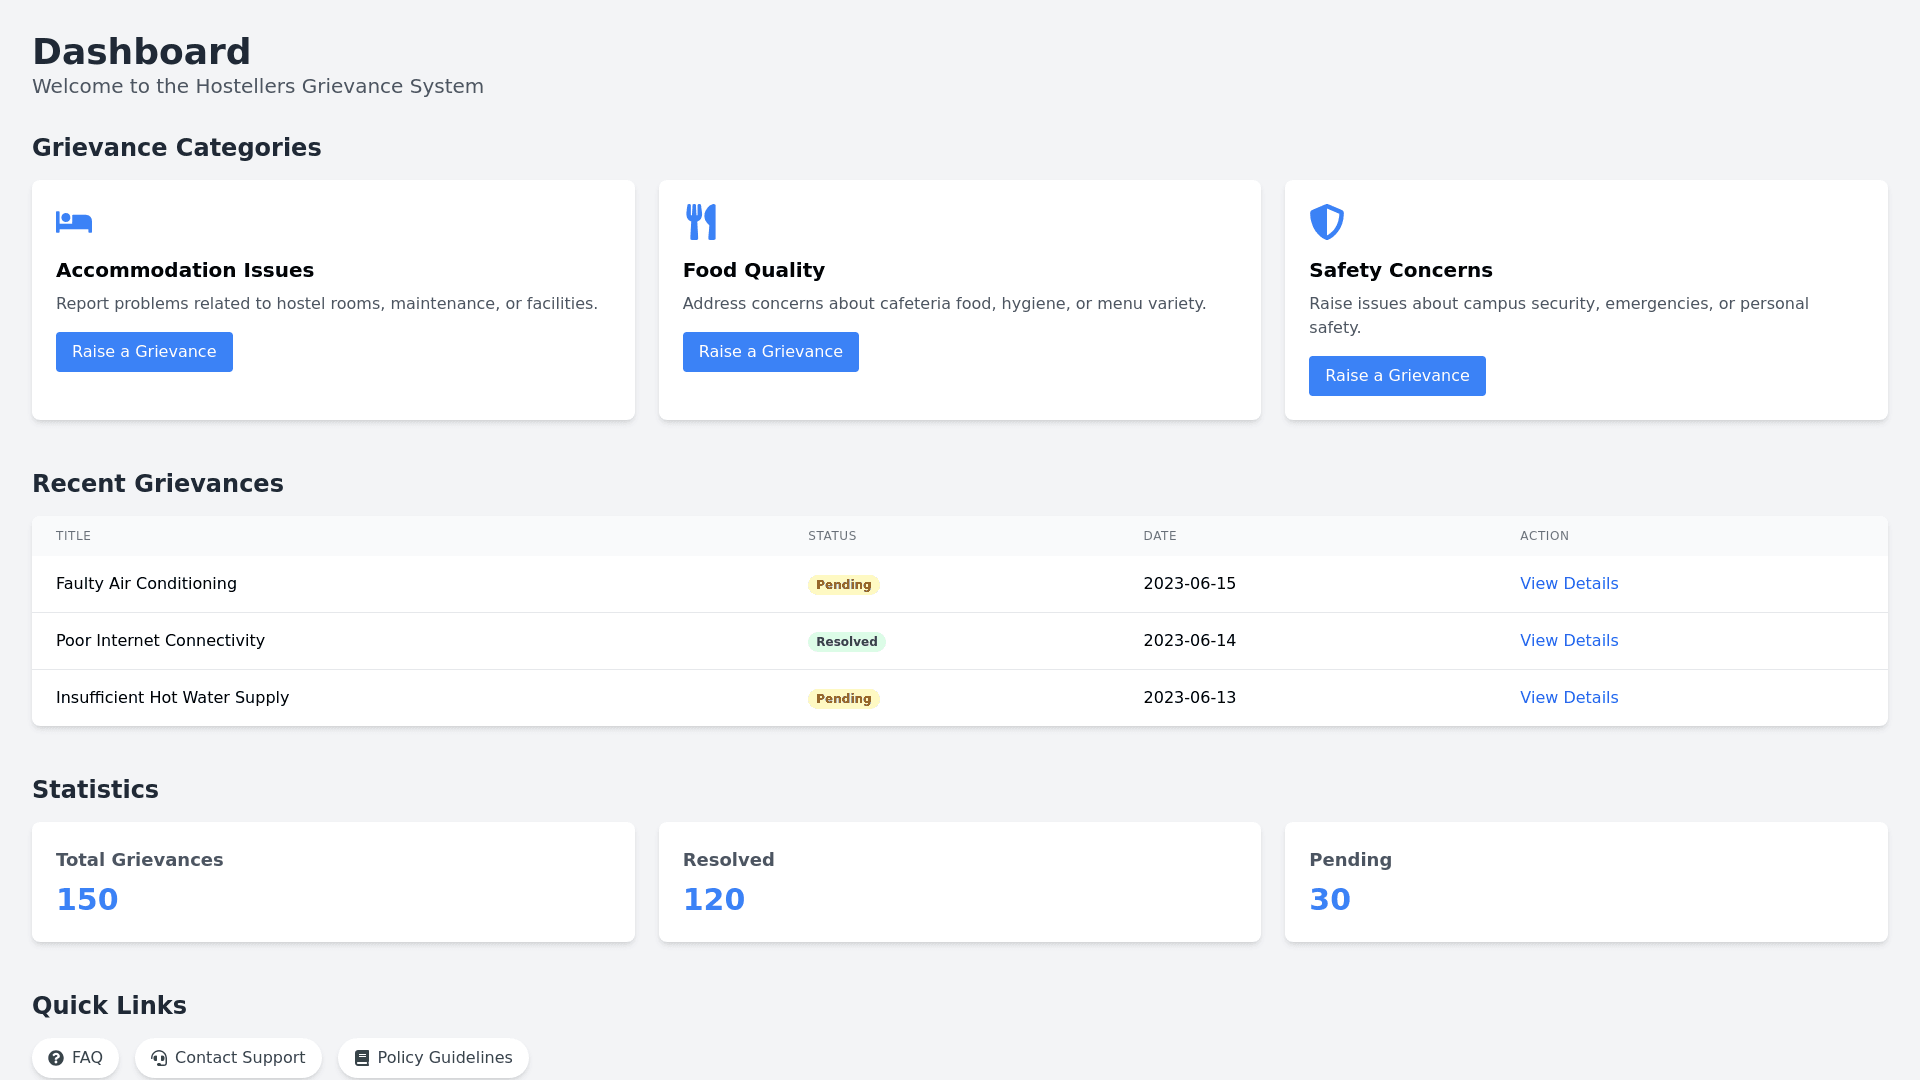
Task: Select the Total Grievances statistics card
Action: point(333,882)
